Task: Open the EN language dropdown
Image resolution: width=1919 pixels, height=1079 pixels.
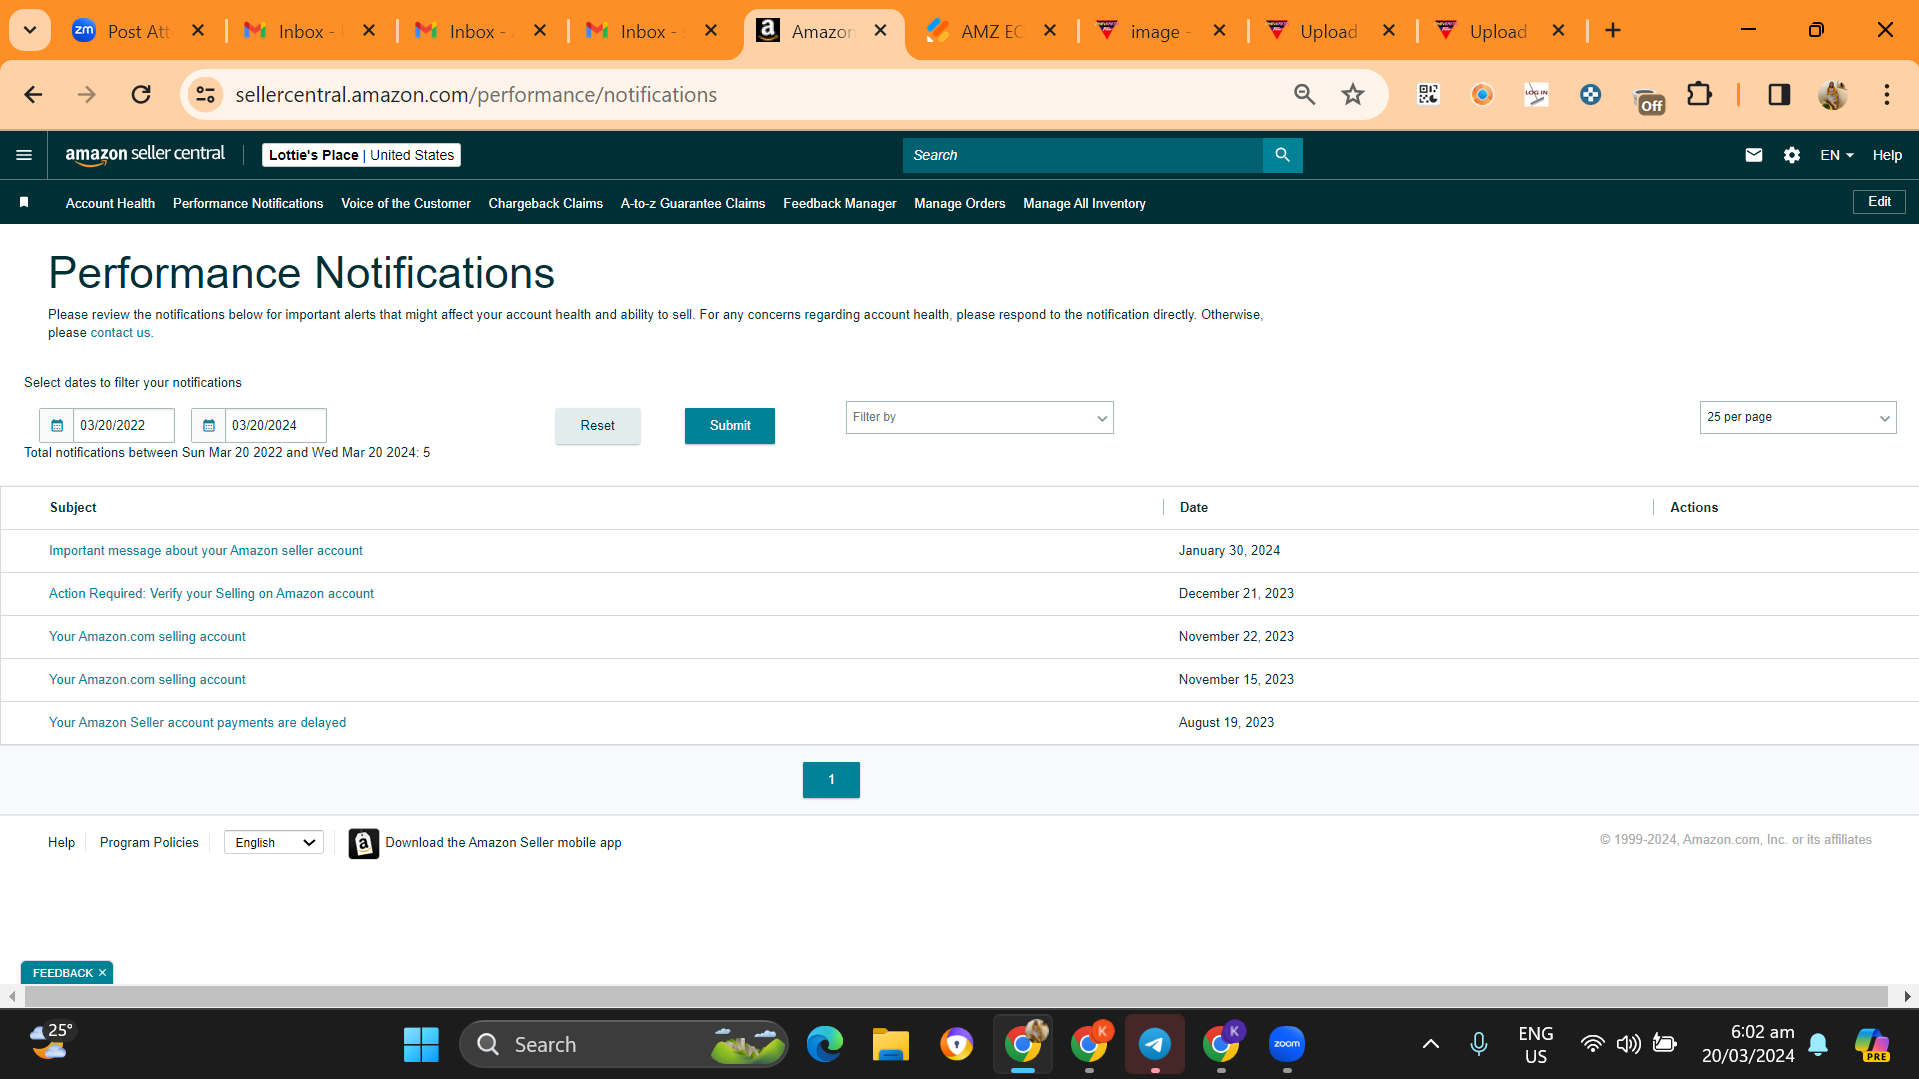Action: pyautogui.click(x=1837, y=155)
